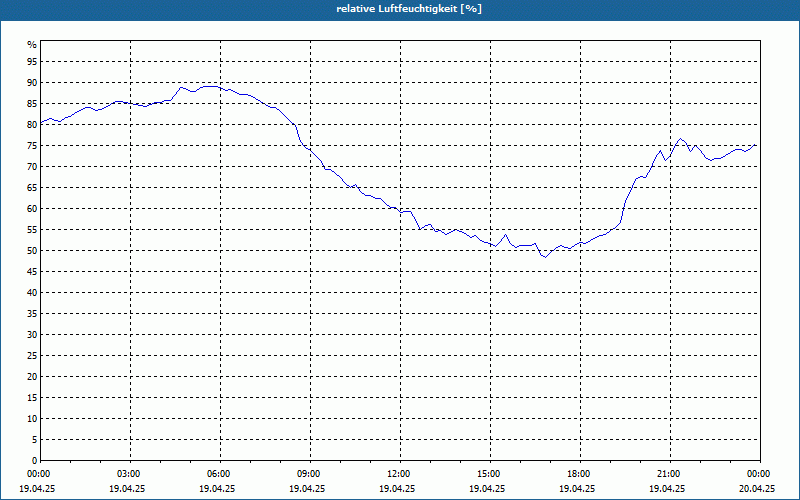800x500 pixels.
Task: Pick the '21:00' time label
Action: 670,474
